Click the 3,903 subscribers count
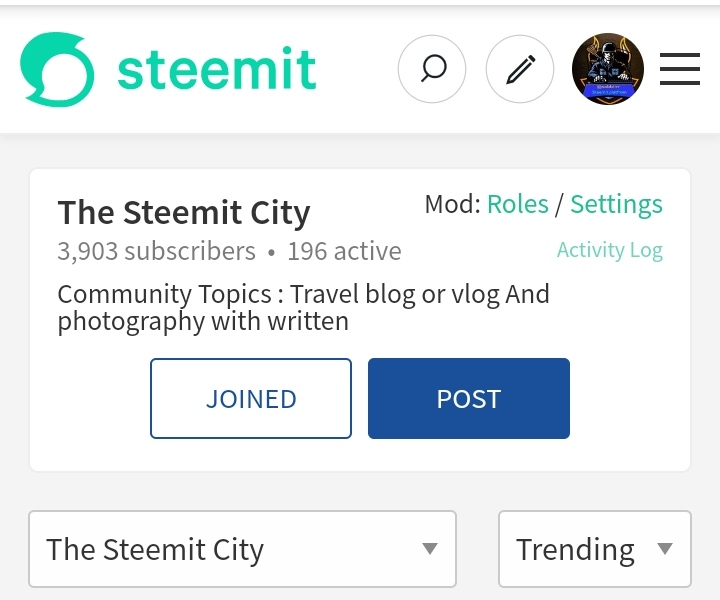720x600 pixels. click(x=156, y=251)
